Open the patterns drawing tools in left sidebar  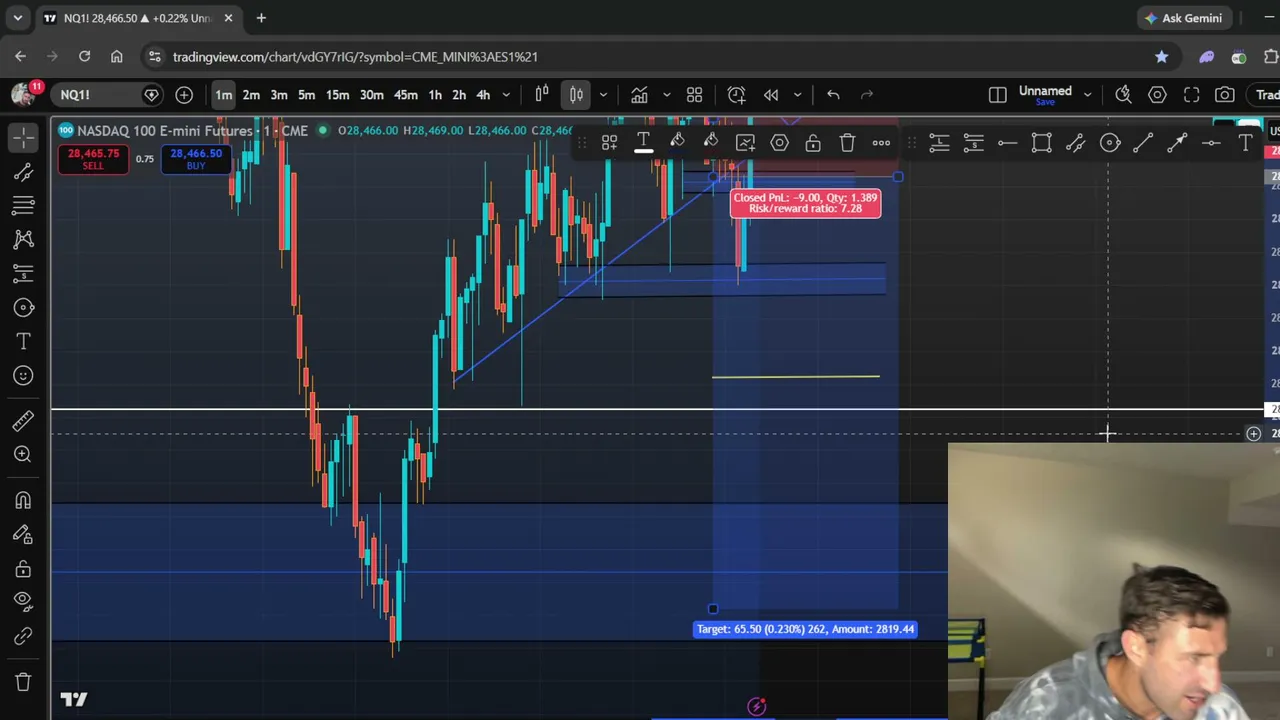pos(23,240)
